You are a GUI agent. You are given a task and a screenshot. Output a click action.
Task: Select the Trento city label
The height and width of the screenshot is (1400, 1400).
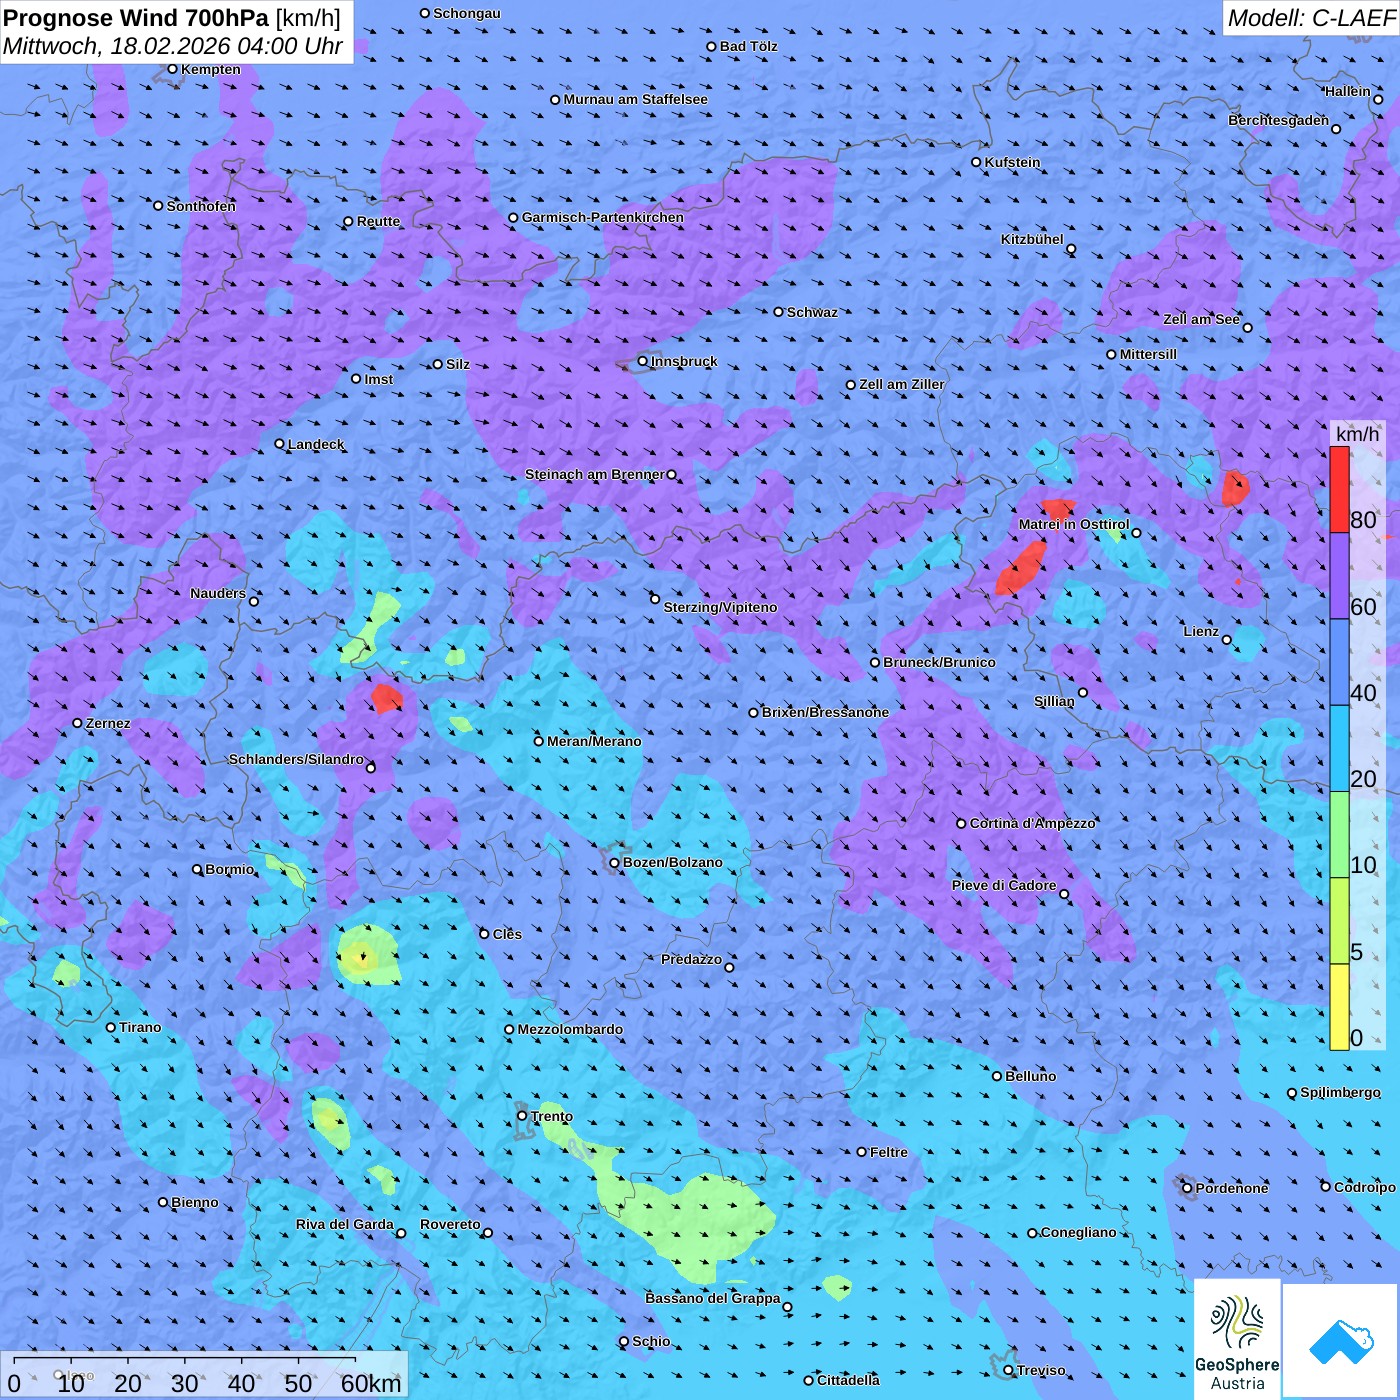[x=552, y=1116]
